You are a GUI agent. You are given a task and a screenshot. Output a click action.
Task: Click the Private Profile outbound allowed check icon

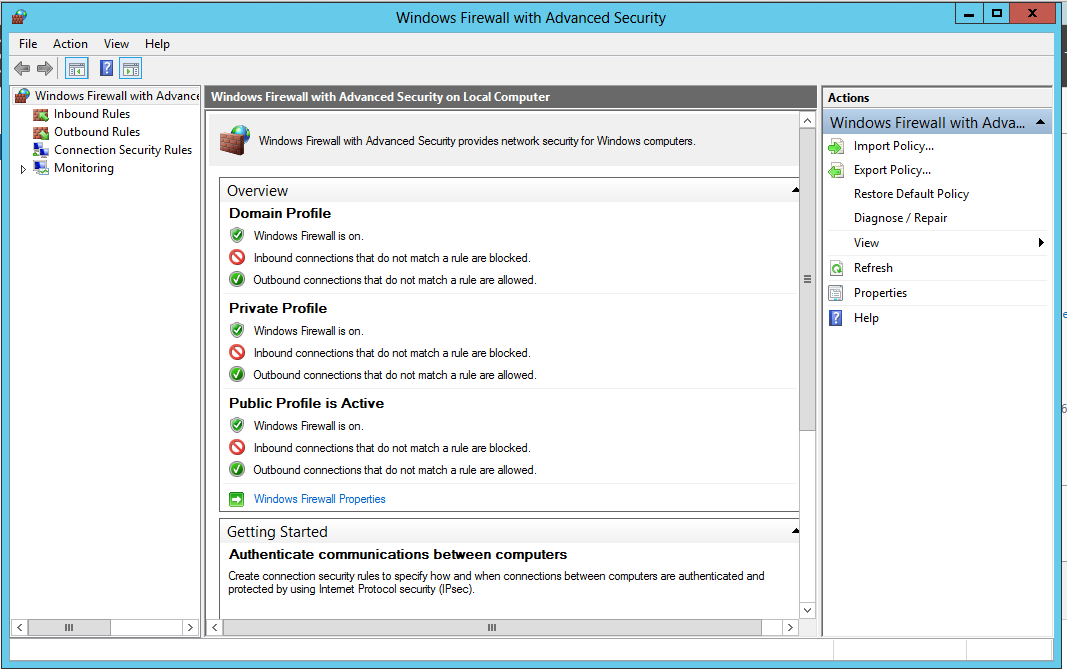coord(237,374)
